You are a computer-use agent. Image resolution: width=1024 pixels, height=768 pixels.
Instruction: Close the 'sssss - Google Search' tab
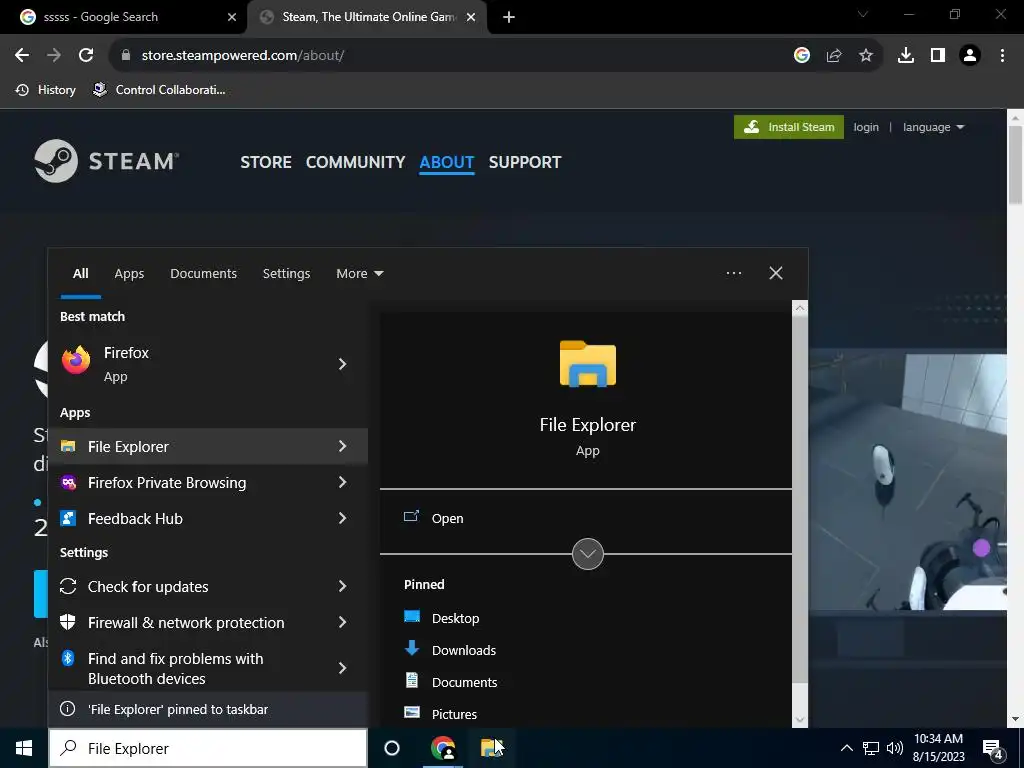point(232,17)
